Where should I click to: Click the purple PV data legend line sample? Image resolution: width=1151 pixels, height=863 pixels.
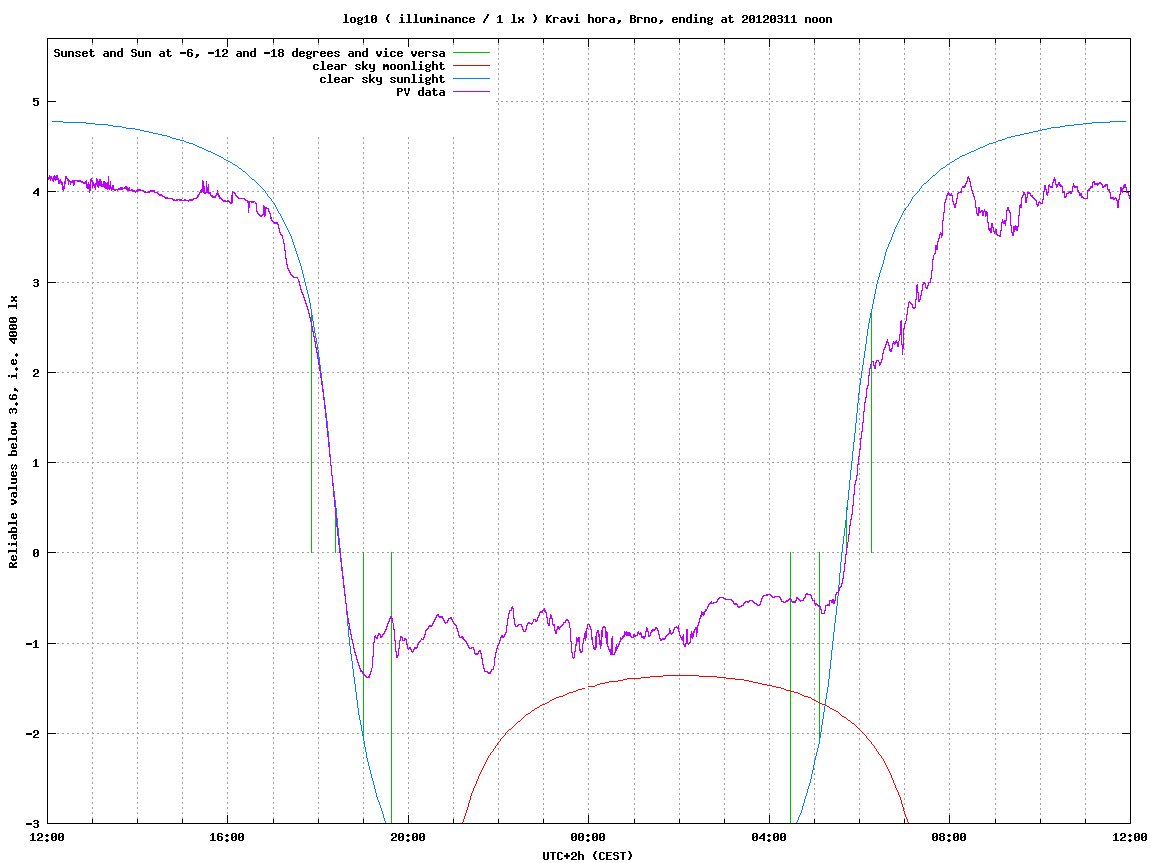coord(471,92)
